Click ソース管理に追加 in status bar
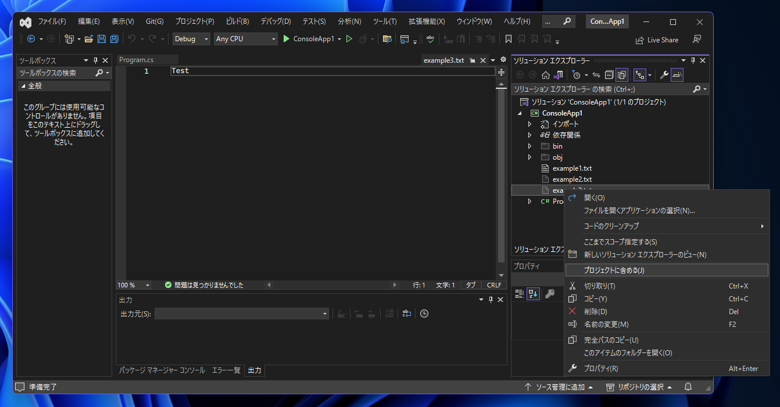Viewport: 780px width, 407px height. (559, 387)
